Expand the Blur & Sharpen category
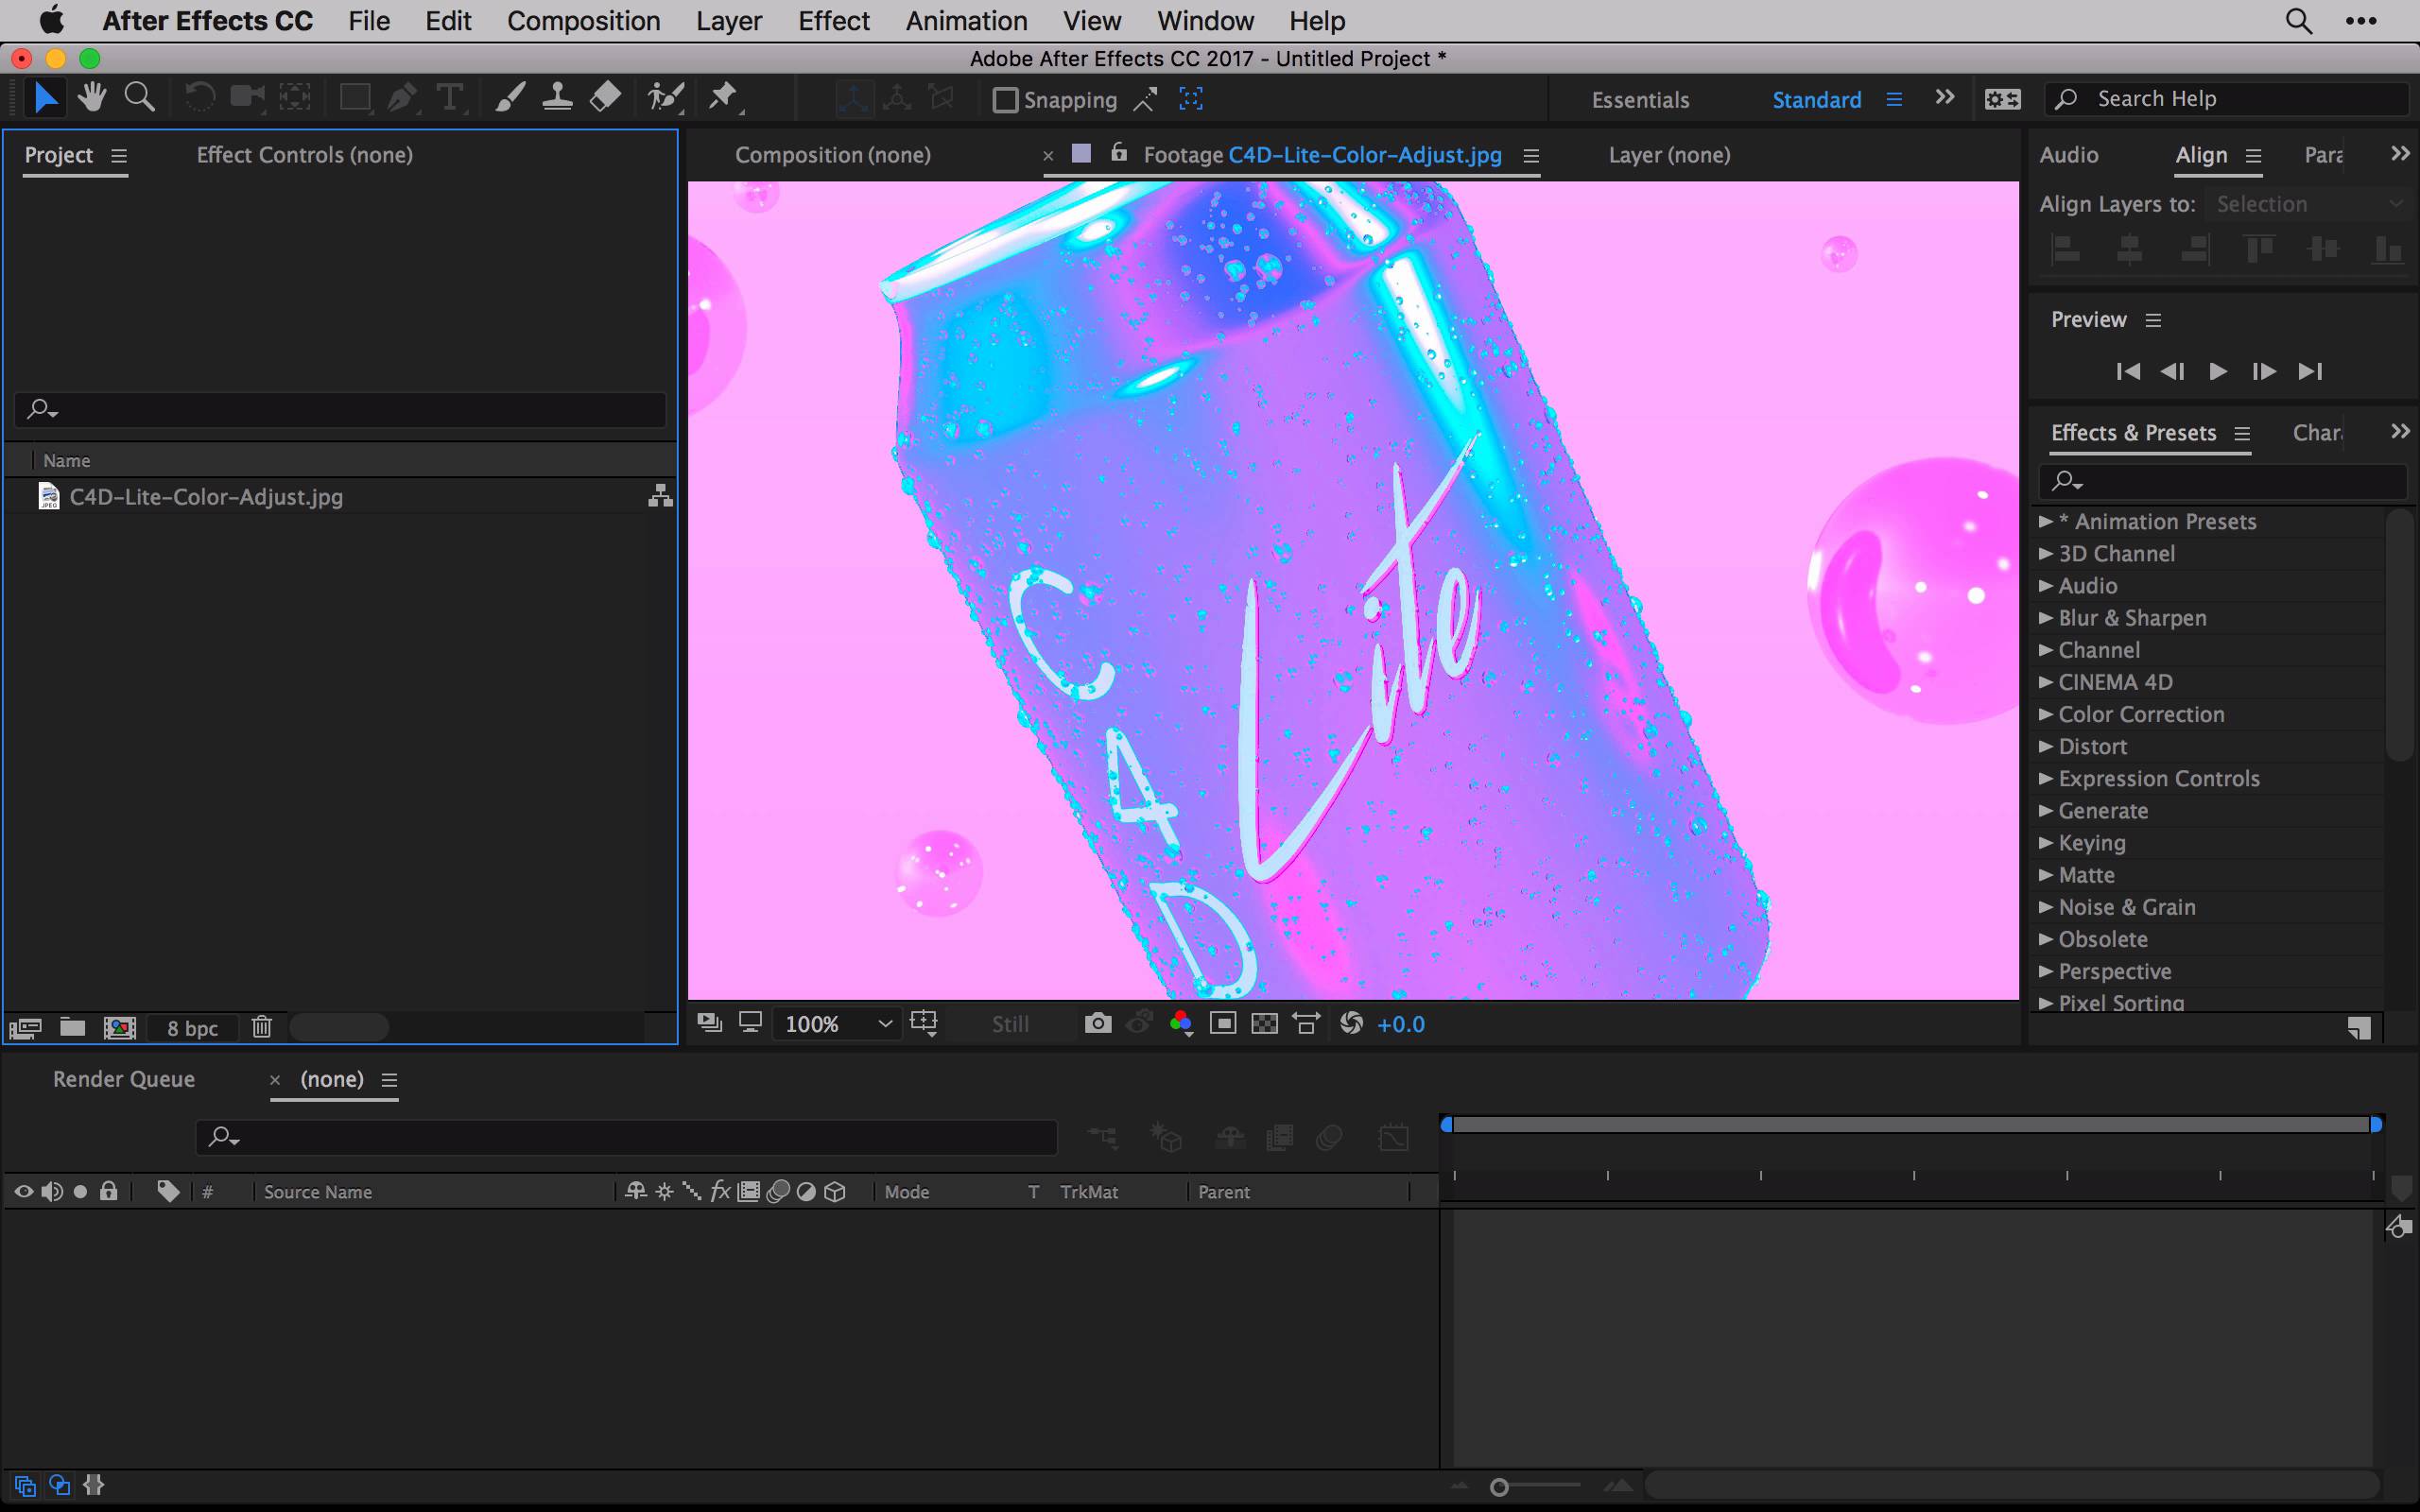Screen dimensions: 2420x1512 tap(2046, 618)
